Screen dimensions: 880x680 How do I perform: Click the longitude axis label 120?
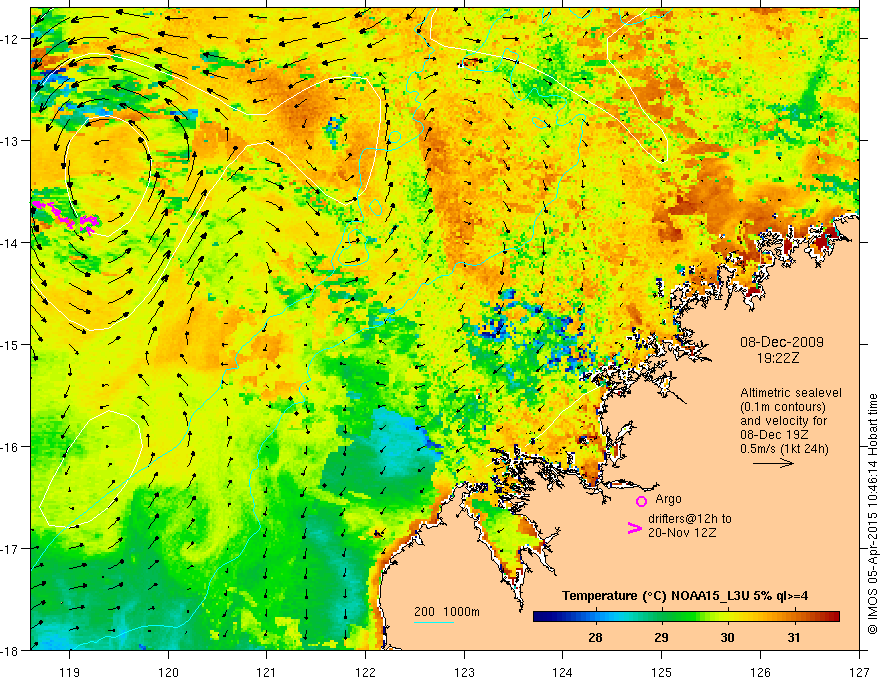tap(168, 672)
